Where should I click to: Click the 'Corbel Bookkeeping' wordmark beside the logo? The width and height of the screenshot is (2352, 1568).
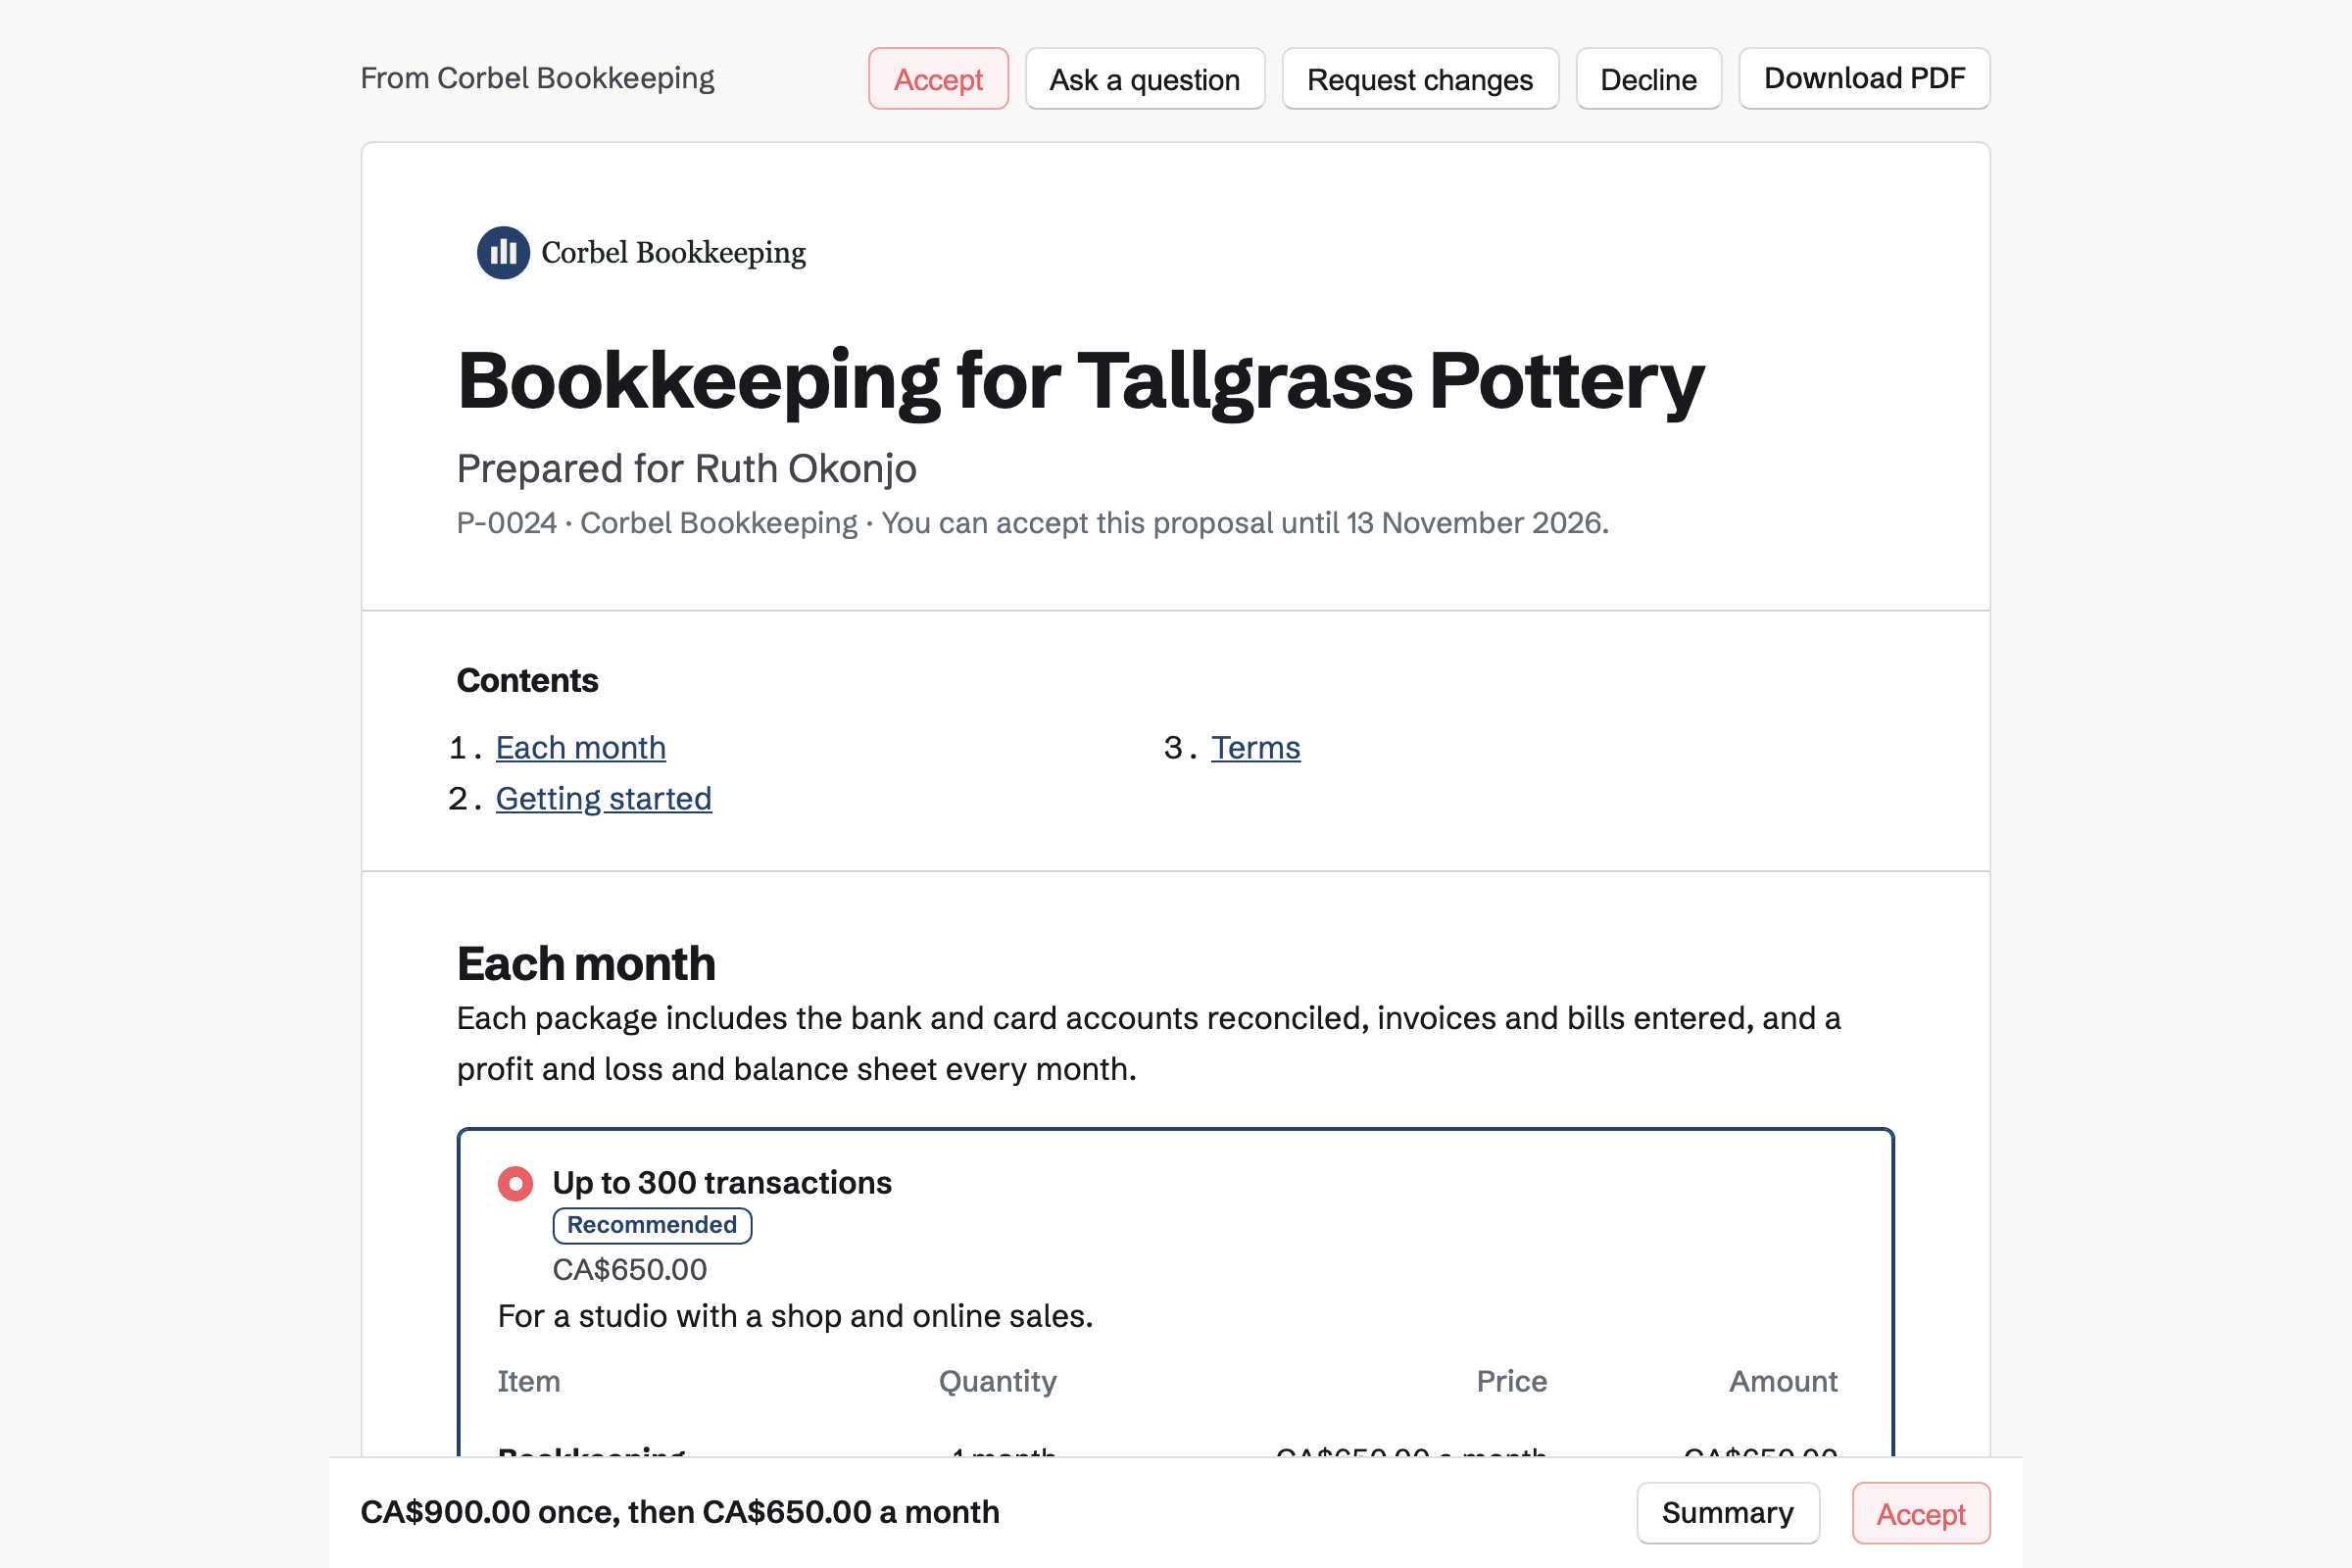tap(674, 253)
